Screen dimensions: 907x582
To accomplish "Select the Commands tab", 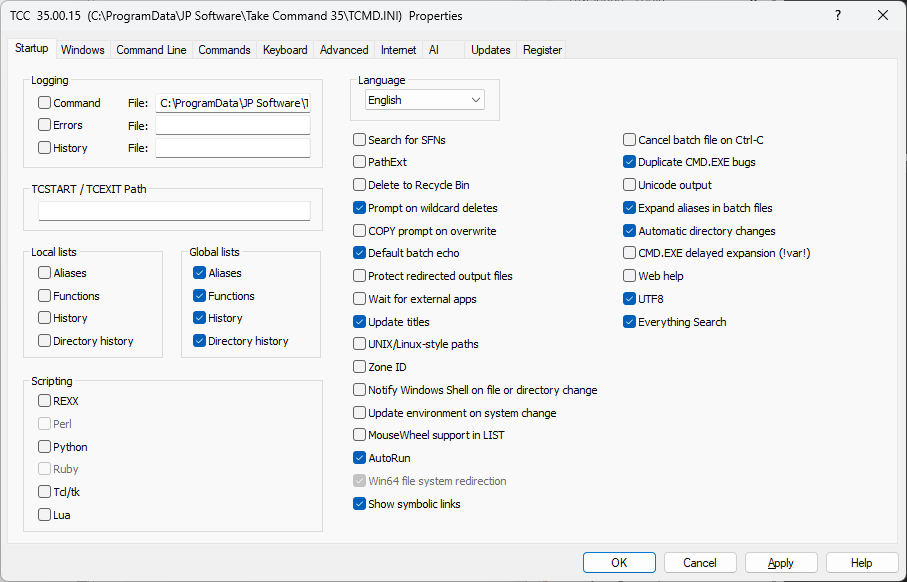I will (x=224, y=50).
